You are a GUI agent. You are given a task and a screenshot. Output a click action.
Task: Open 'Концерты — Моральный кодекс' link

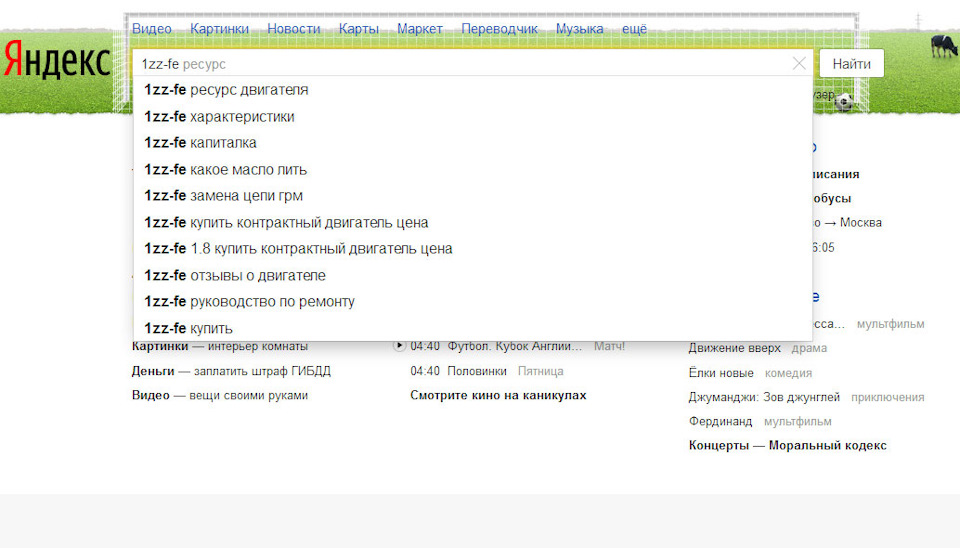787,446
